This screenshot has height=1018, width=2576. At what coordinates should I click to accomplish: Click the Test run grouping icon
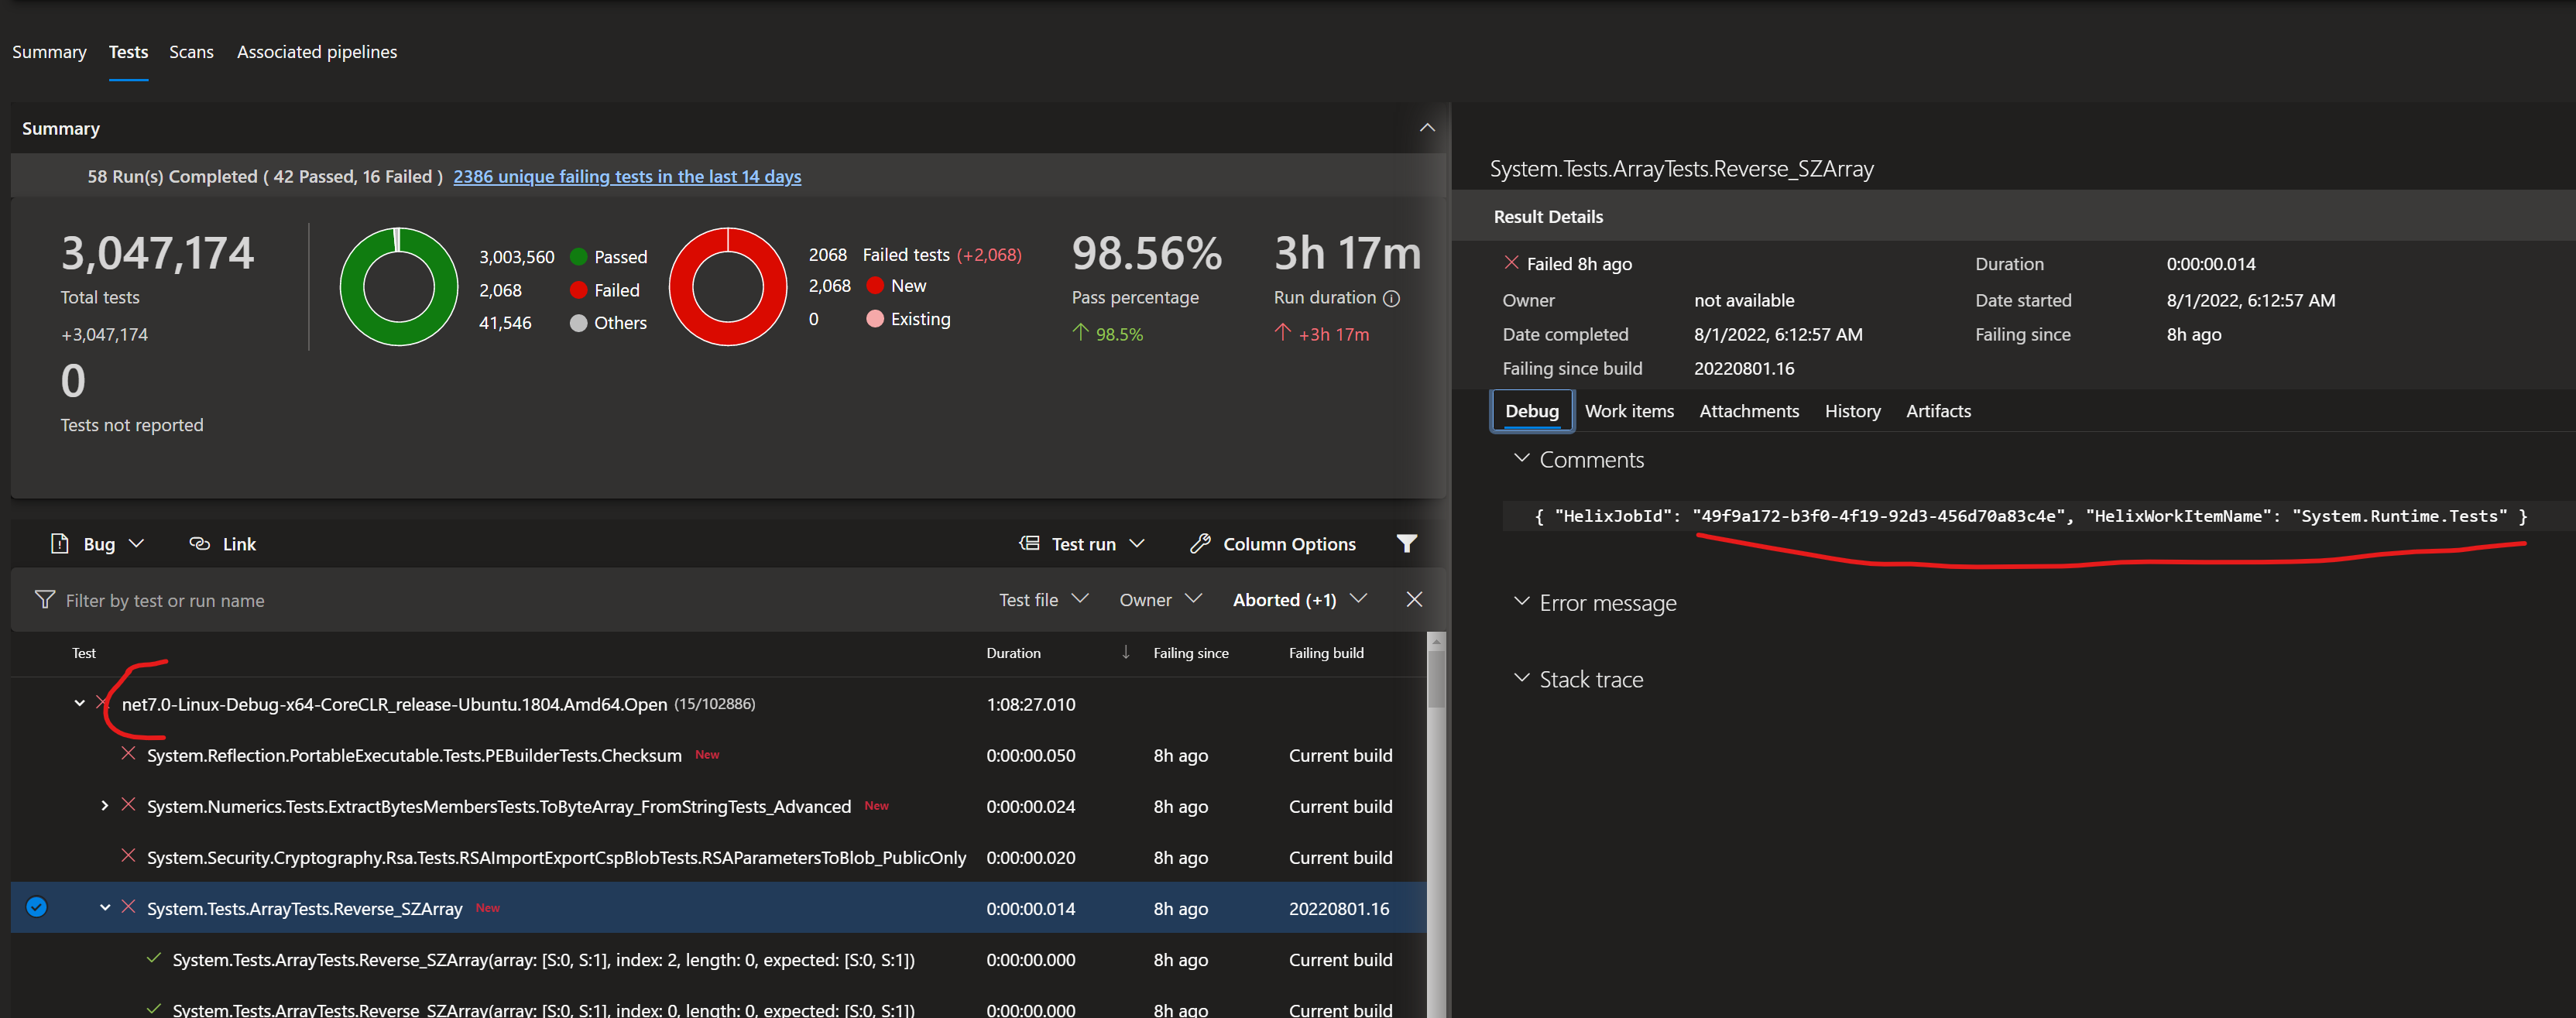tap(1029, 543)
